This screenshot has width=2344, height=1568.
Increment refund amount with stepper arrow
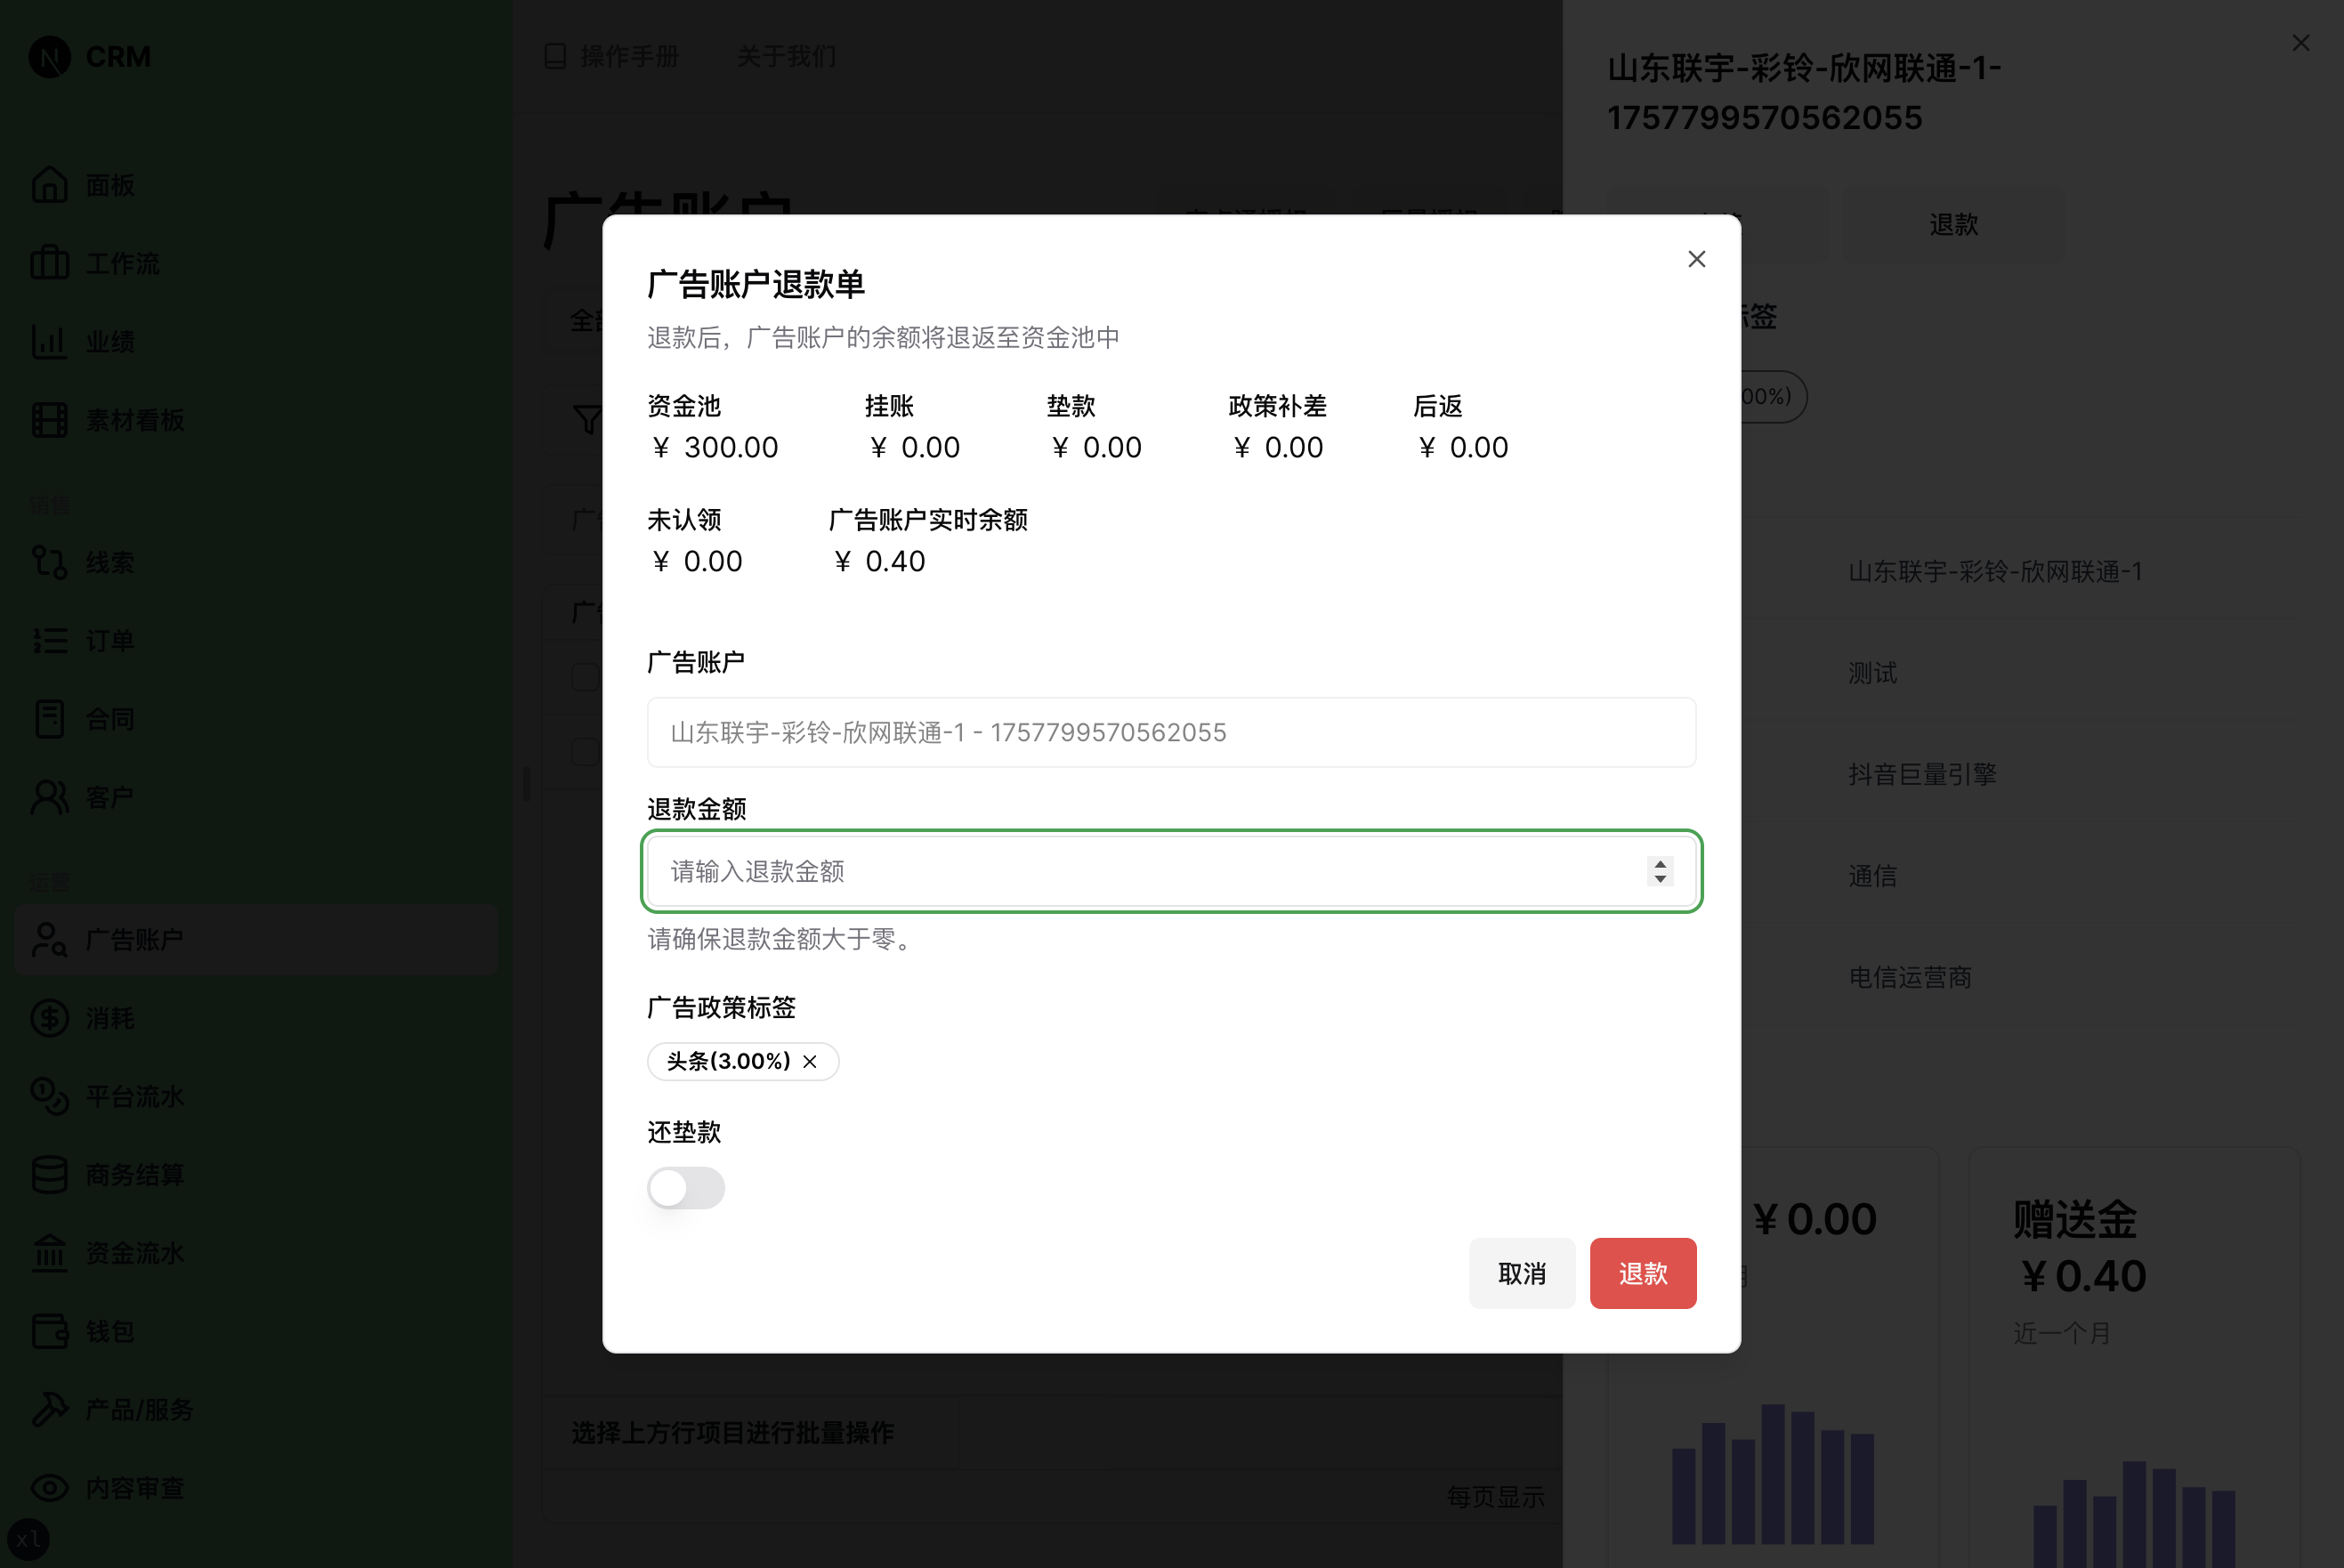[x=1660, y=864]
